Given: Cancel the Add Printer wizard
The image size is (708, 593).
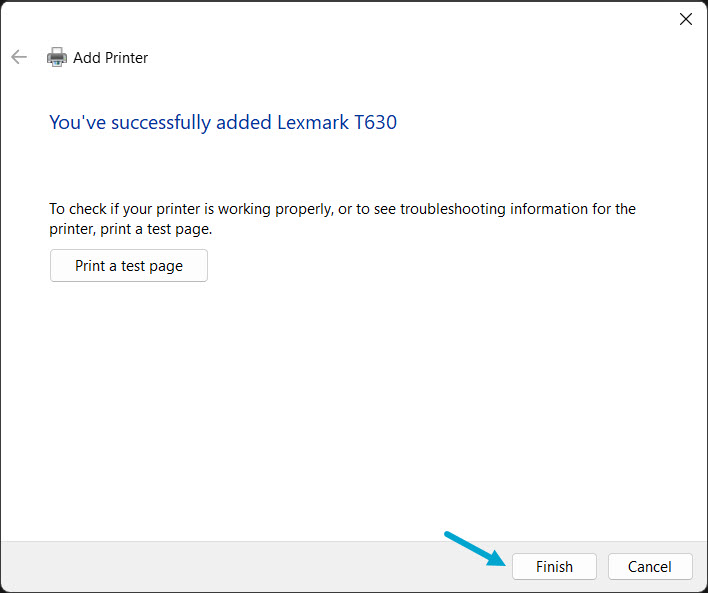Looking at the screenshot, I should click(x=649, y=566).
